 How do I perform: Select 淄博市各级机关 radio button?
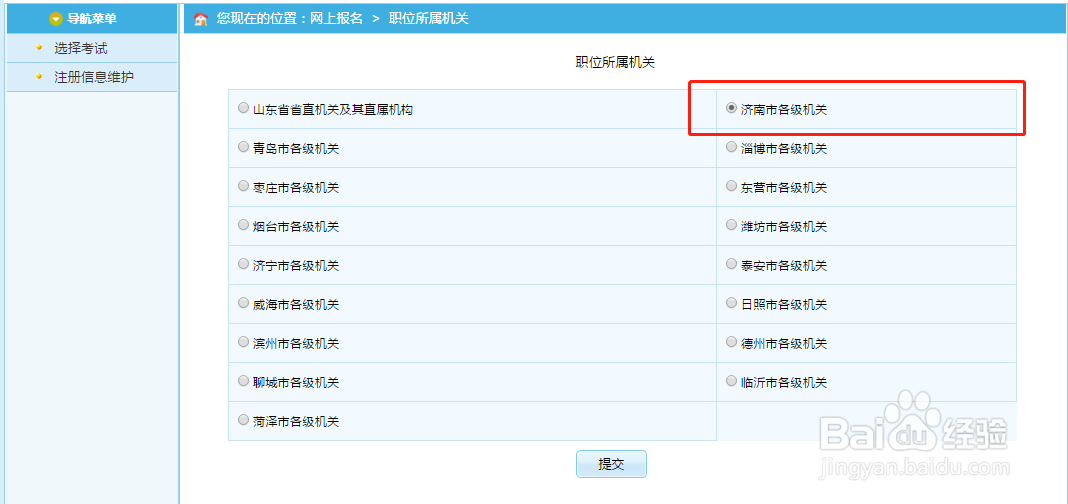tap(732, 146)
